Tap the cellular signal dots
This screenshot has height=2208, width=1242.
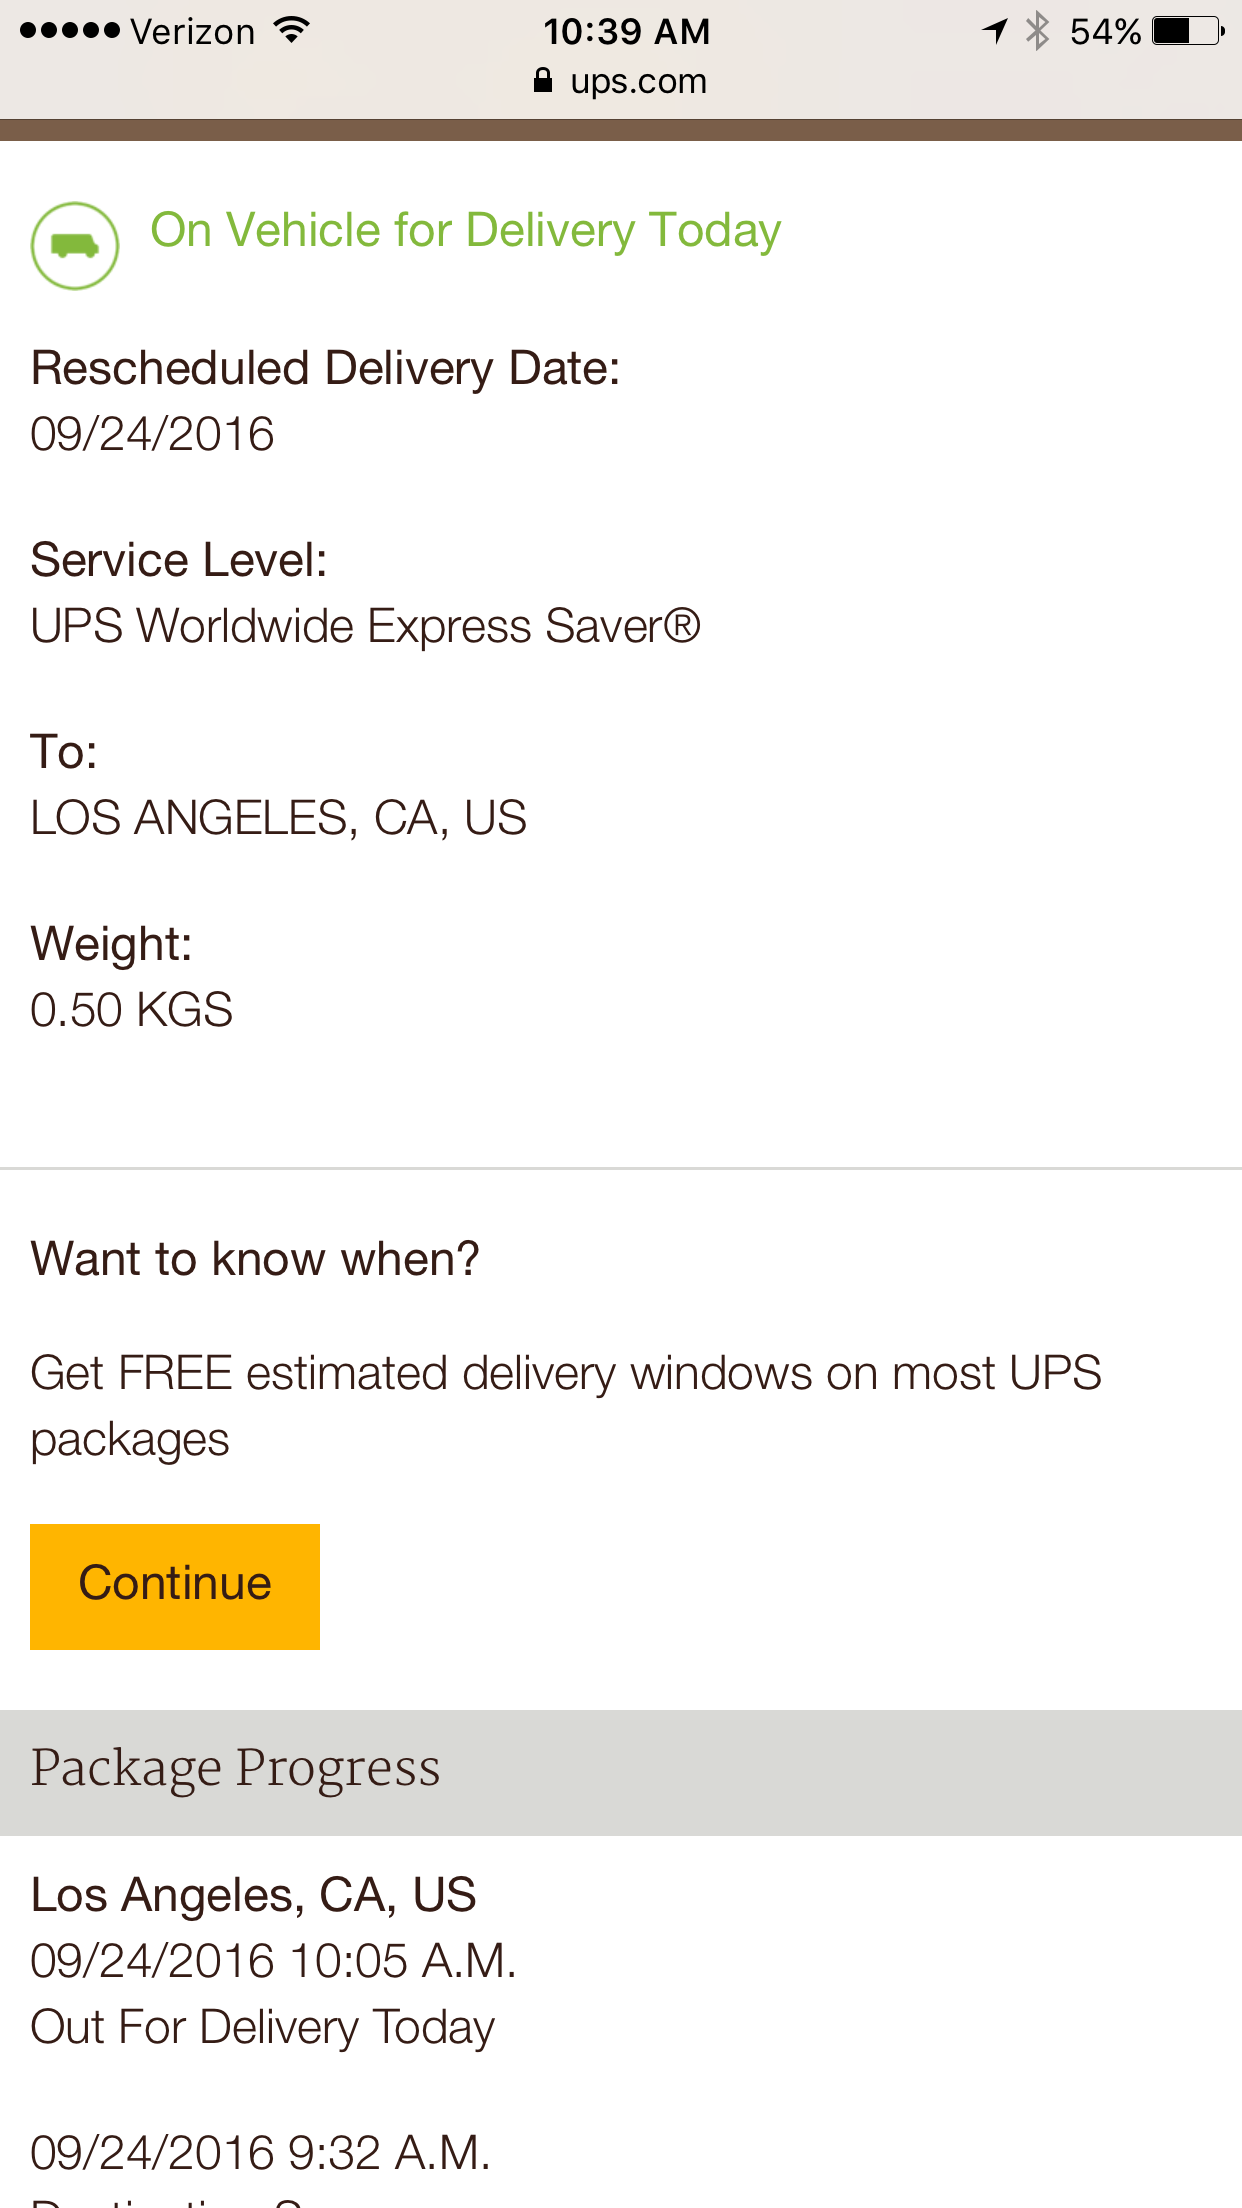click(x=69, y=31)
